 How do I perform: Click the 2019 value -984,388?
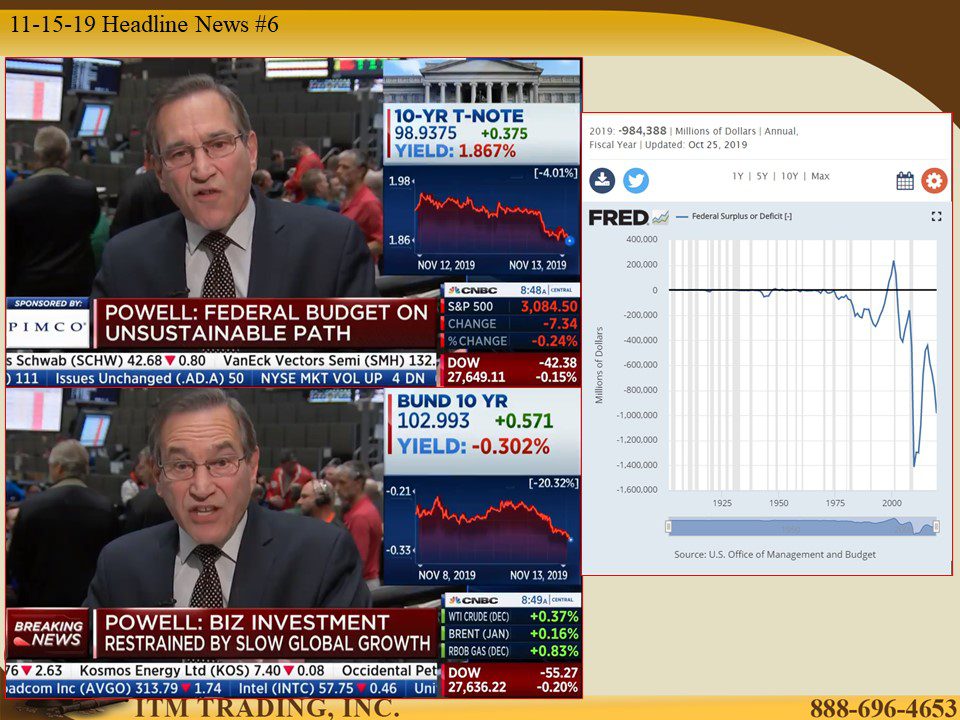[642, 130]
